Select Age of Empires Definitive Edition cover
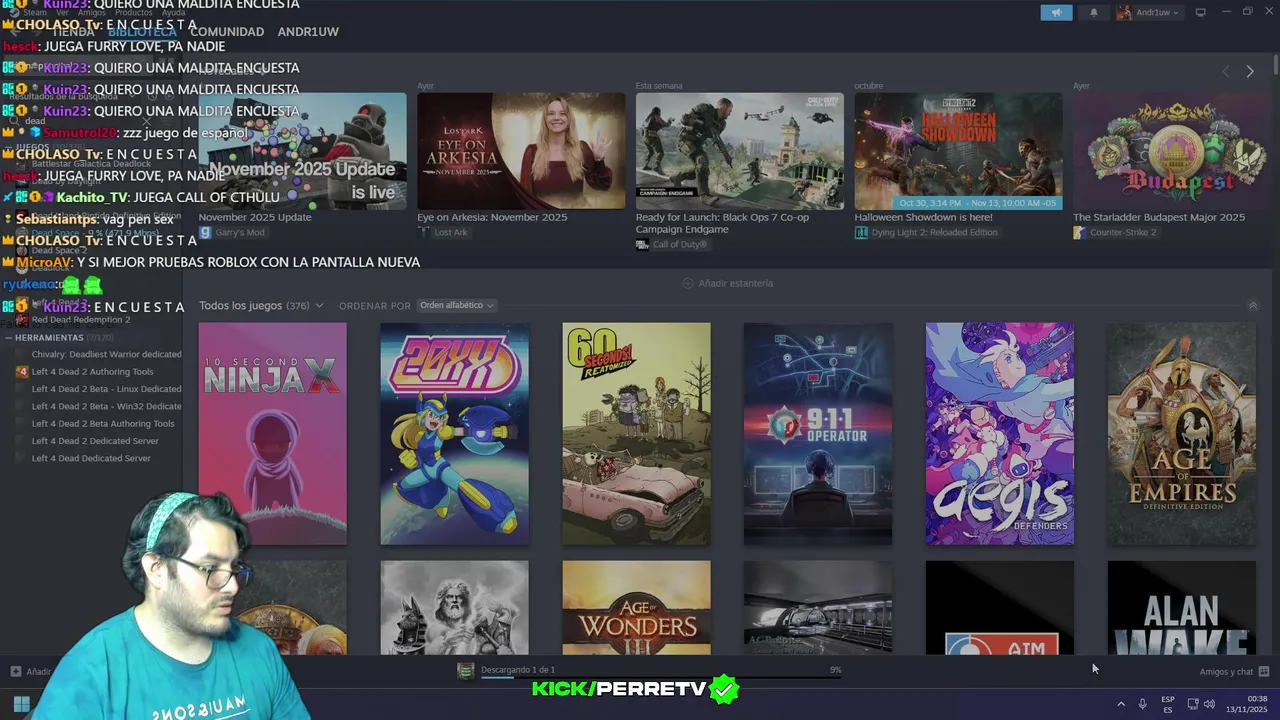Screen dimensions: 1280x720 pos(1182,434)
